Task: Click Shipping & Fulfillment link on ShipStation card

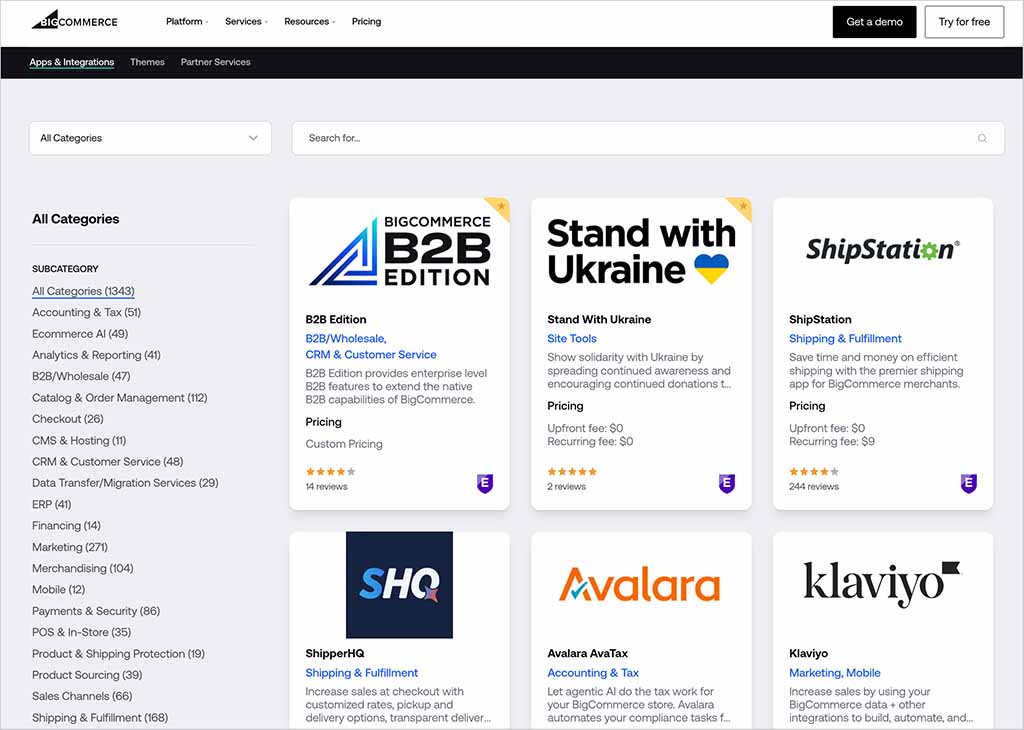Action: (x=845, y=338)
